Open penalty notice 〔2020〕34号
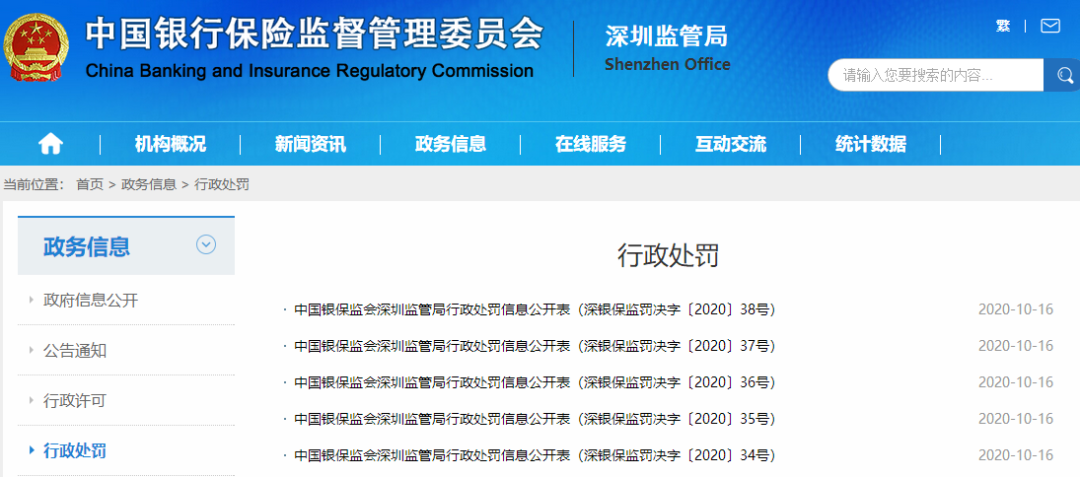This screenshot has height=477, width=1080. 535,456
